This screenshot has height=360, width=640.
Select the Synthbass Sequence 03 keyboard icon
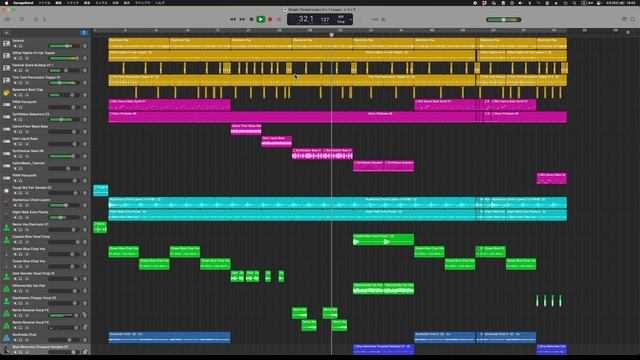[x=6, y=117]
